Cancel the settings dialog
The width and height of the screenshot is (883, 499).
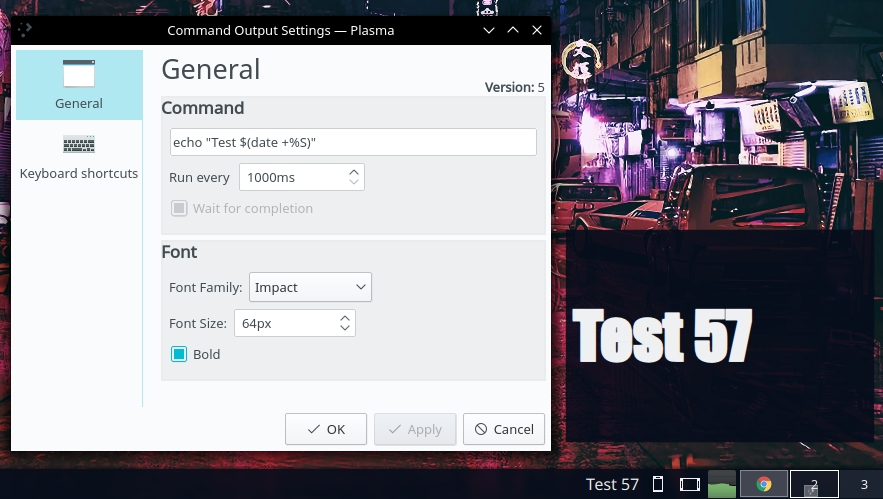point(504,429)
